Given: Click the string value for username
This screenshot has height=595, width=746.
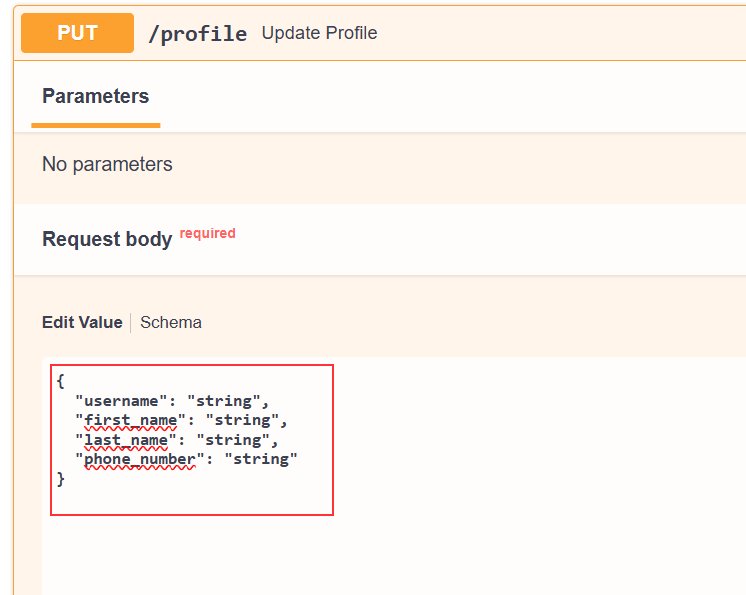Looking at the screenshot, I should pos(224,401).
